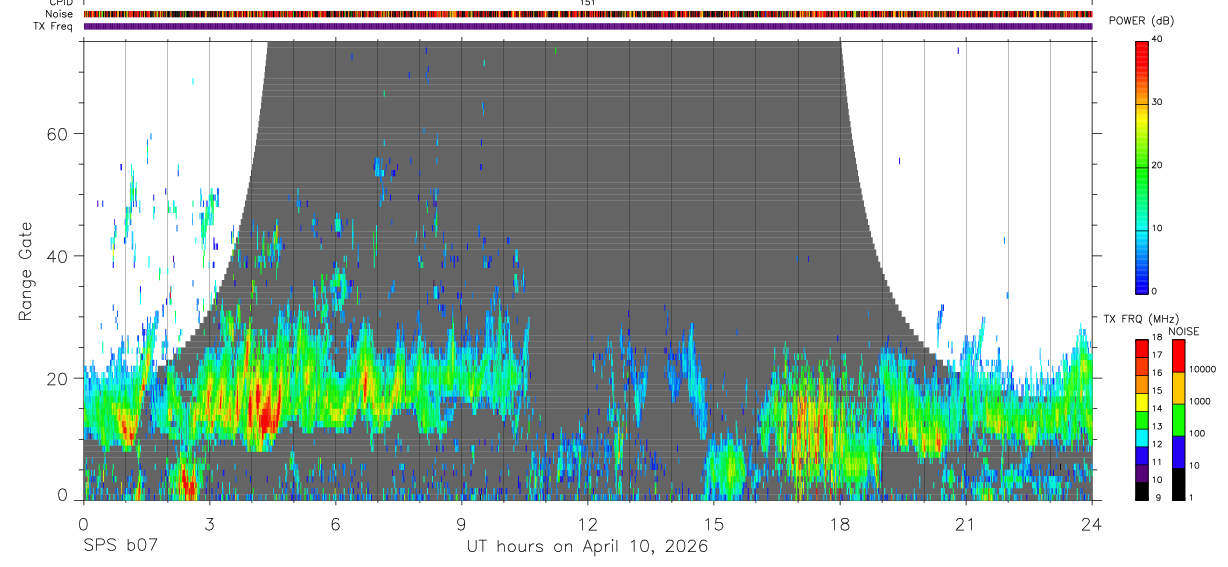This screenshot has height=567, width=1228.
Task: Click the '16' label on TX FRQ legend
Action: 1157,372
